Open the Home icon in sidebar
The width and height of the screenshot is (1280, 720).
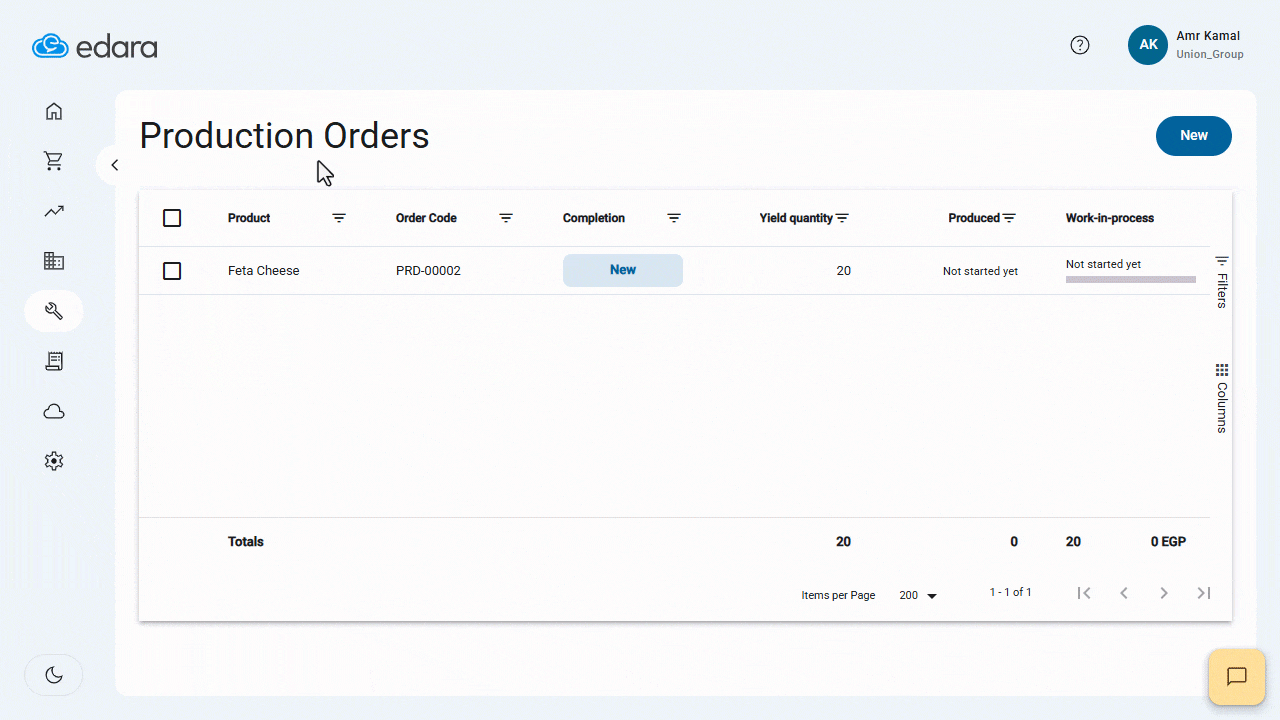click(54, 111)
